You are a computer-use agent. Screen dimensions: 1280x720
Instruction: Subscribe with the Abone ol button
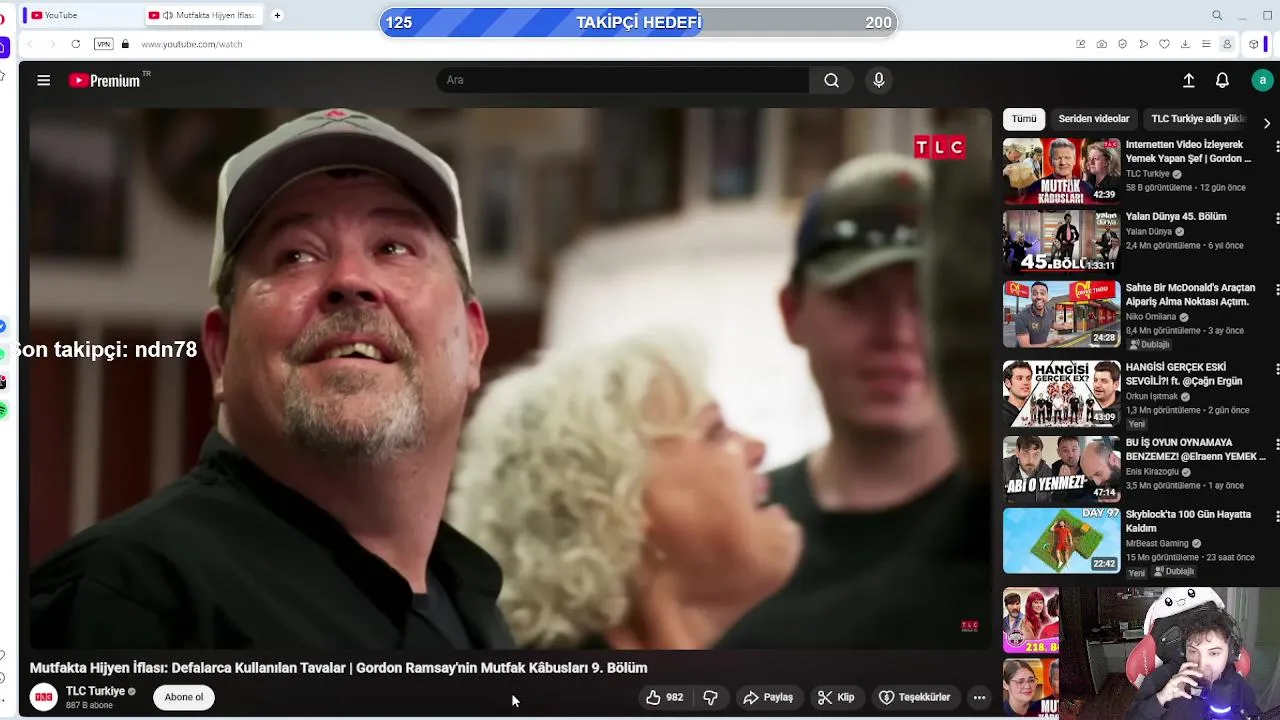click(x=184, y=697)
